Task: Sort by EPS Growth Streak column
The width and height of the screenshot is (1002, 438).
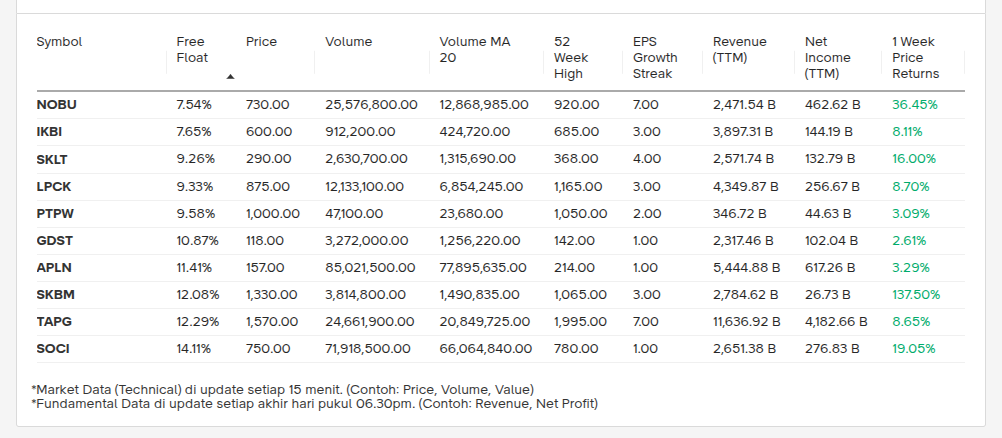Action: (x=655, y=57)
